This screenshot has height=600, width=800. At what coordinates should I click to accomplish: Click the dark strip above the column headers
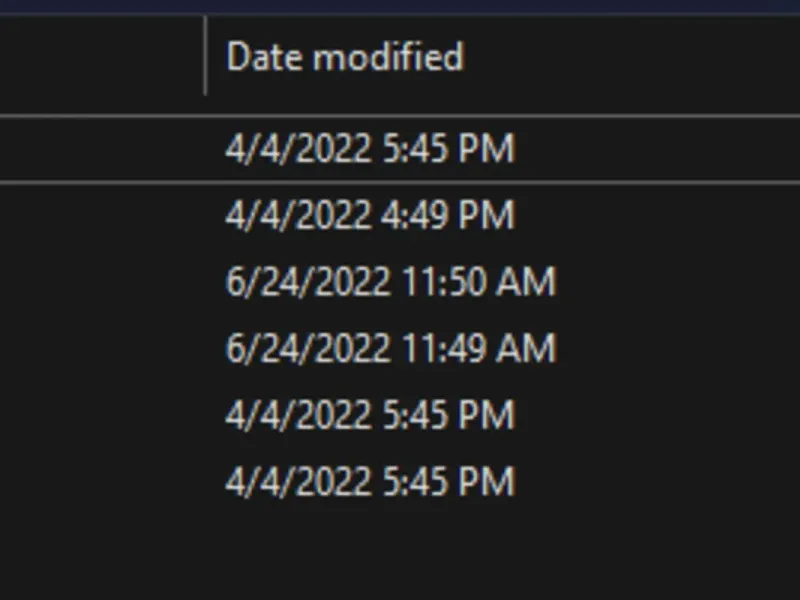coord(400,6)
